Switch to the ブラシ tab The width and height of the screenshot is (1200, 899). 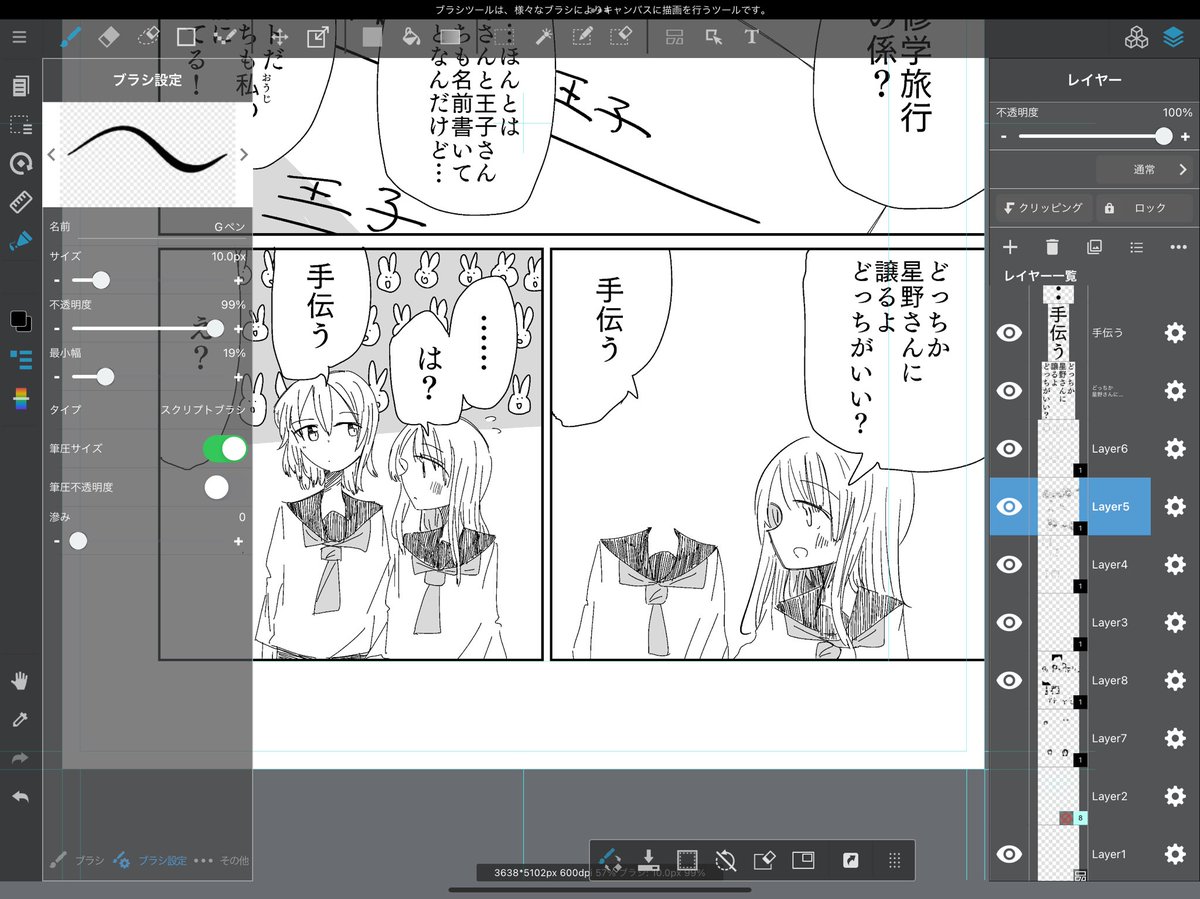coord(77,860)
